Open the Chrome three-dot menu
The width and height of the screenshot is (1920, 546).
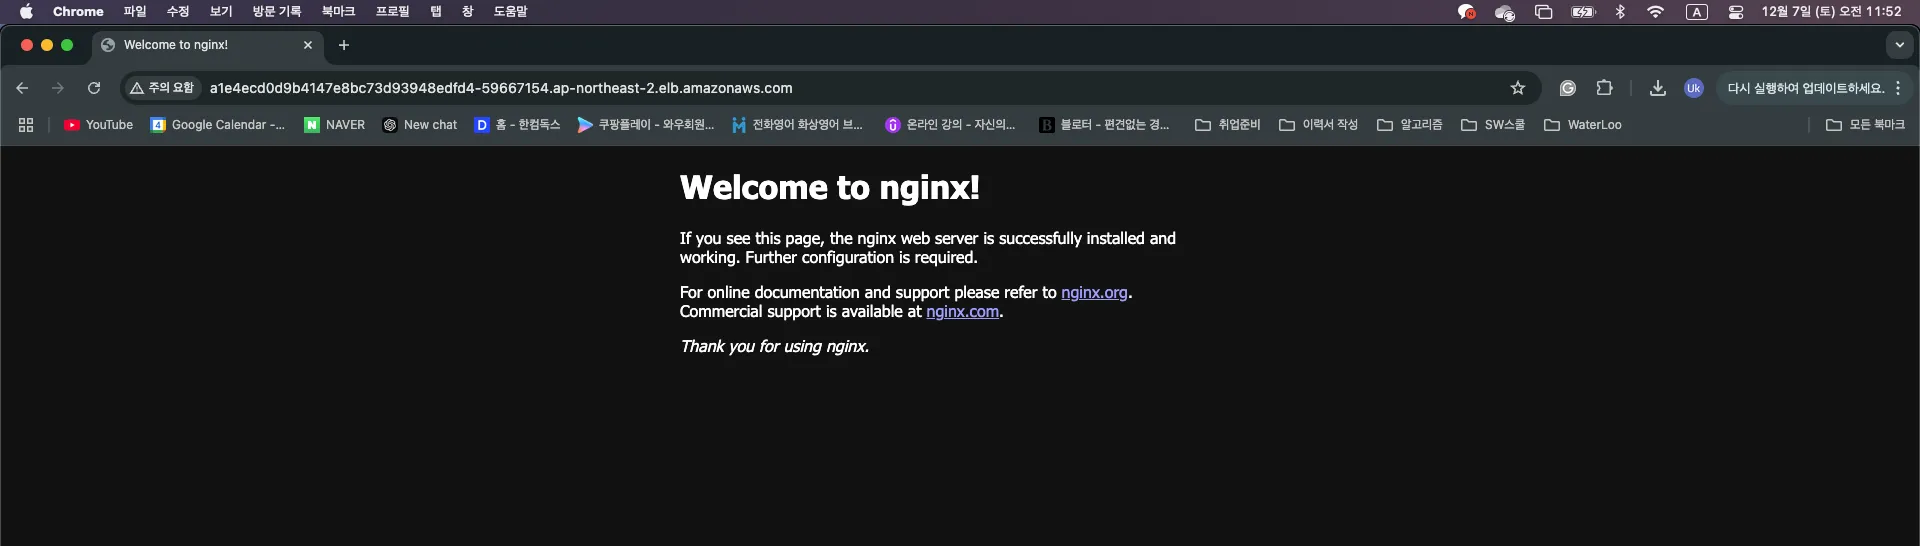click(x=1898, y=88)
